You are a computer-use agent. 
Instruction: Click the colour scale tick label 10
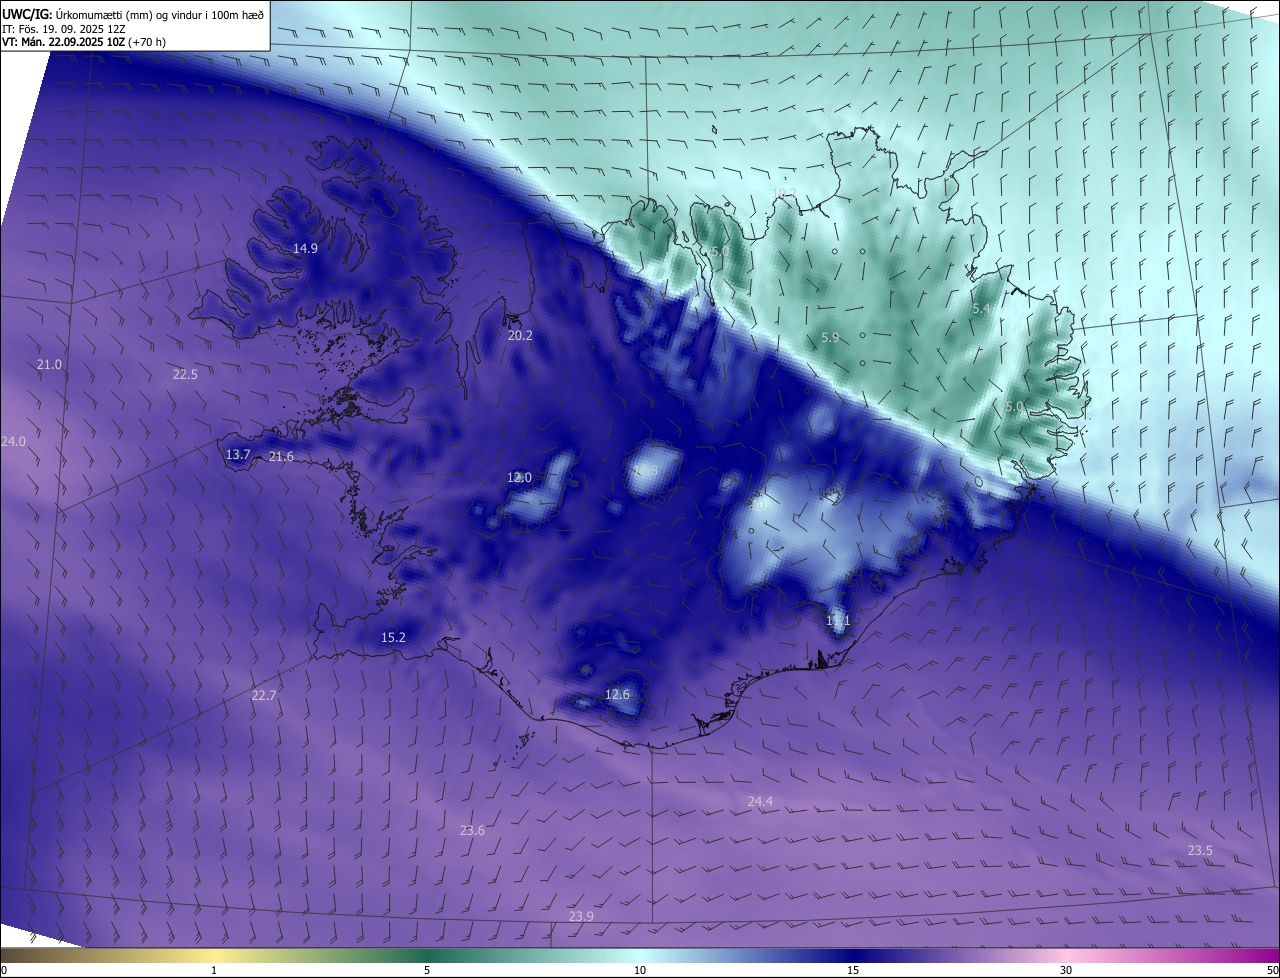tap(640, 970)
